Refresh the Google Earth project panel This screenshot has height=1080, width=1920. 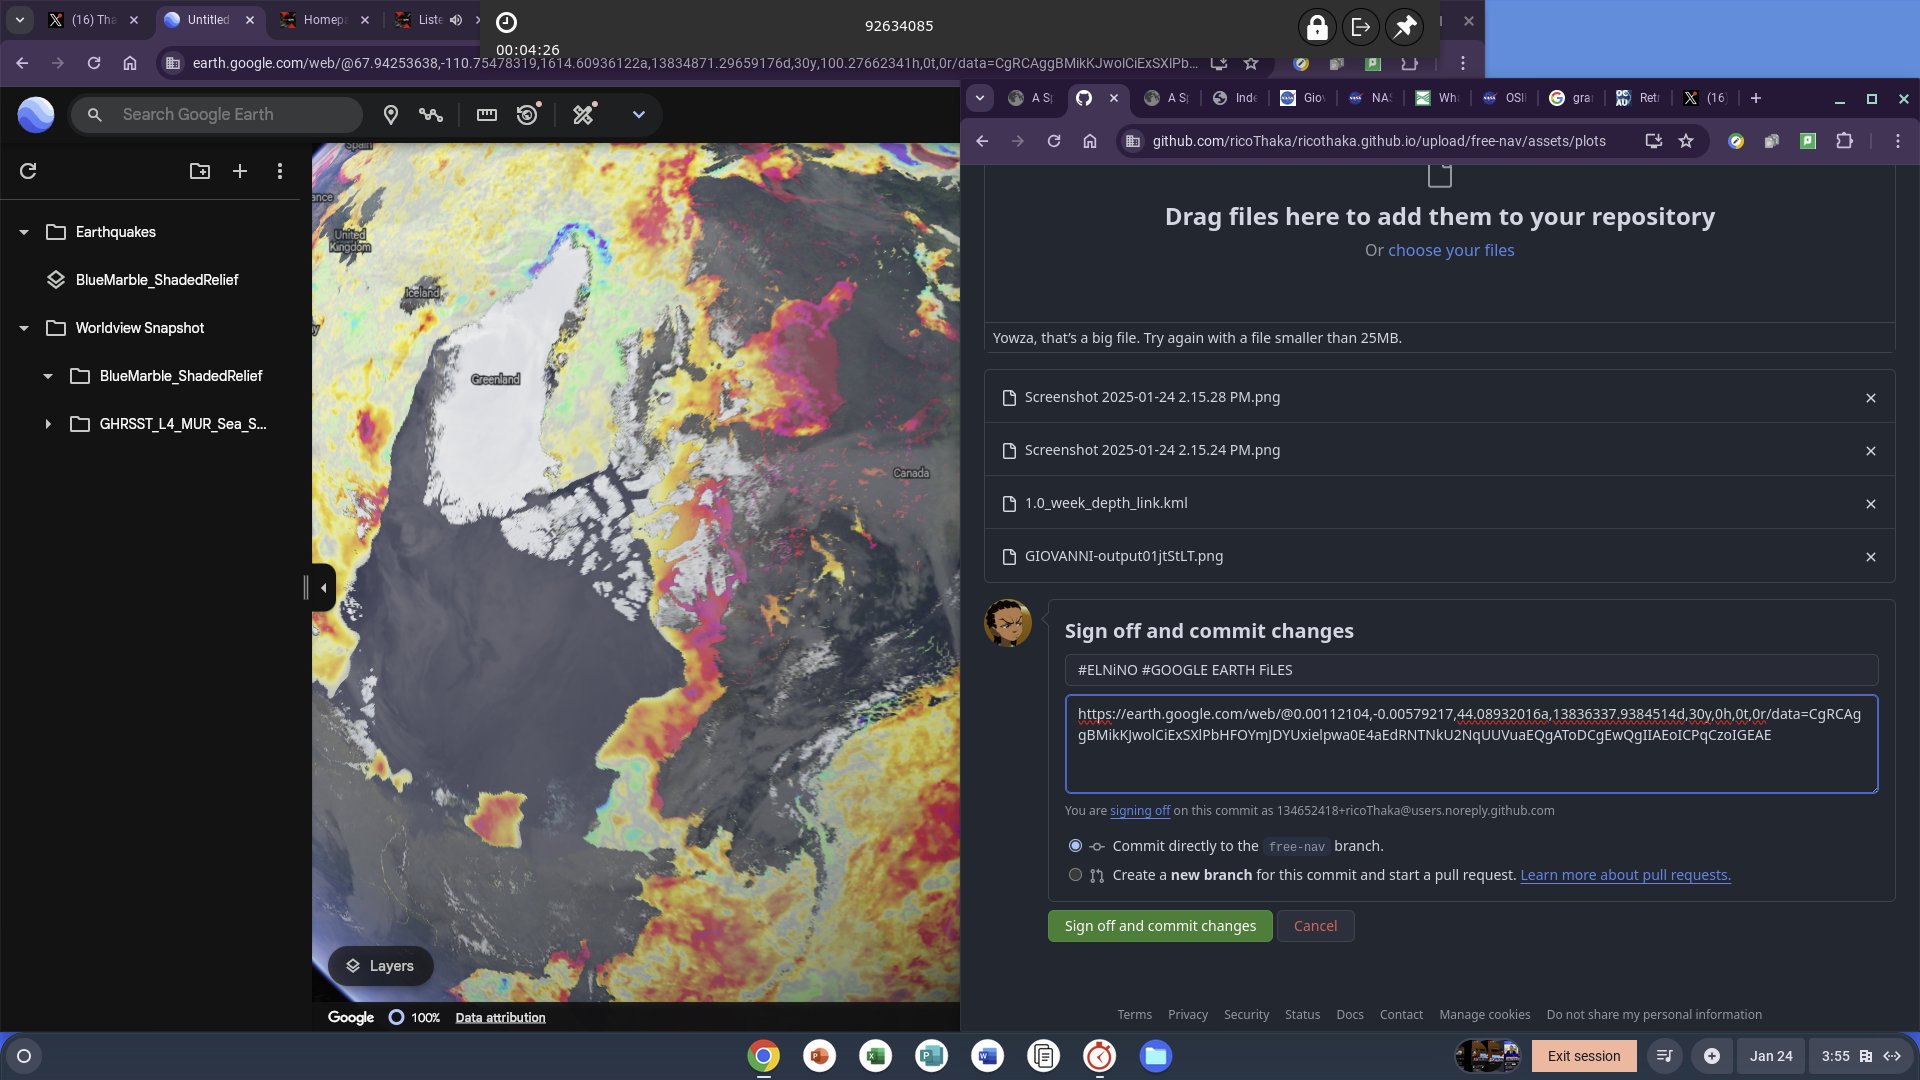tap(28, 171)
